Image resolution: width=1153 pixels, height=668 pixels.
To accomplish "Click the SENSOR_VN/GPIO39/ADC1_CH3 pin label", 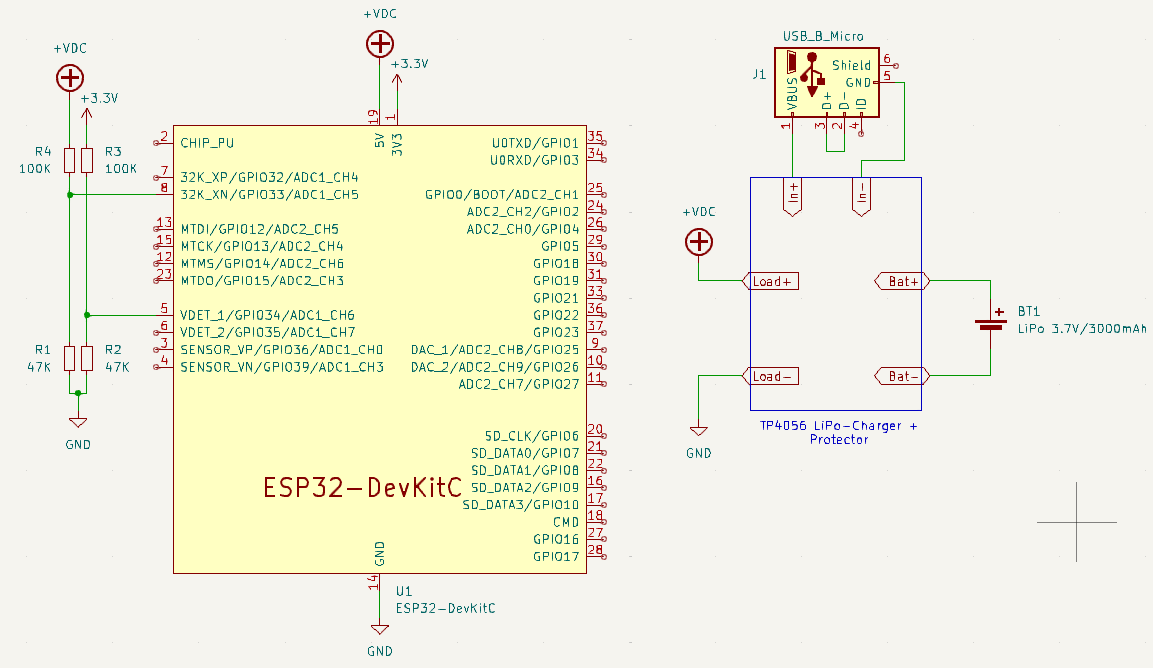I will 282,366.
